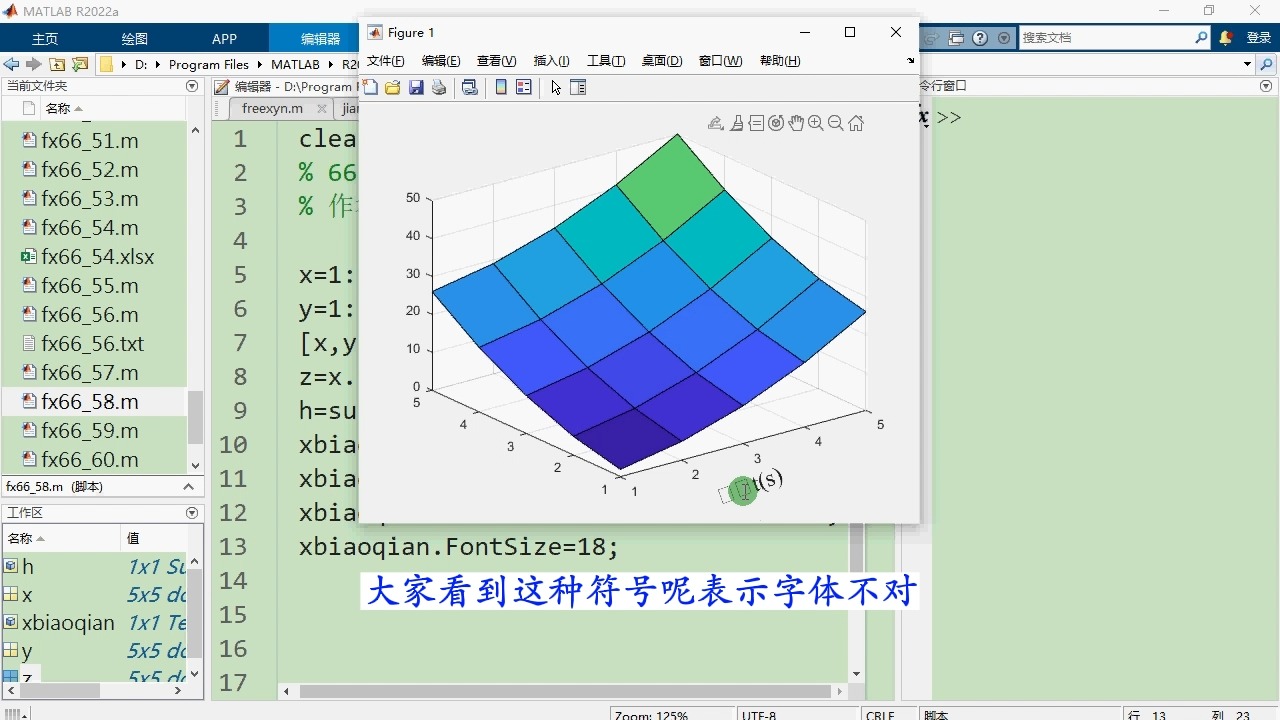The width and height of the screenshot is (1280, 720).
Task: Toggle the edit-plot selection arrow
Action: pos(556,87)
